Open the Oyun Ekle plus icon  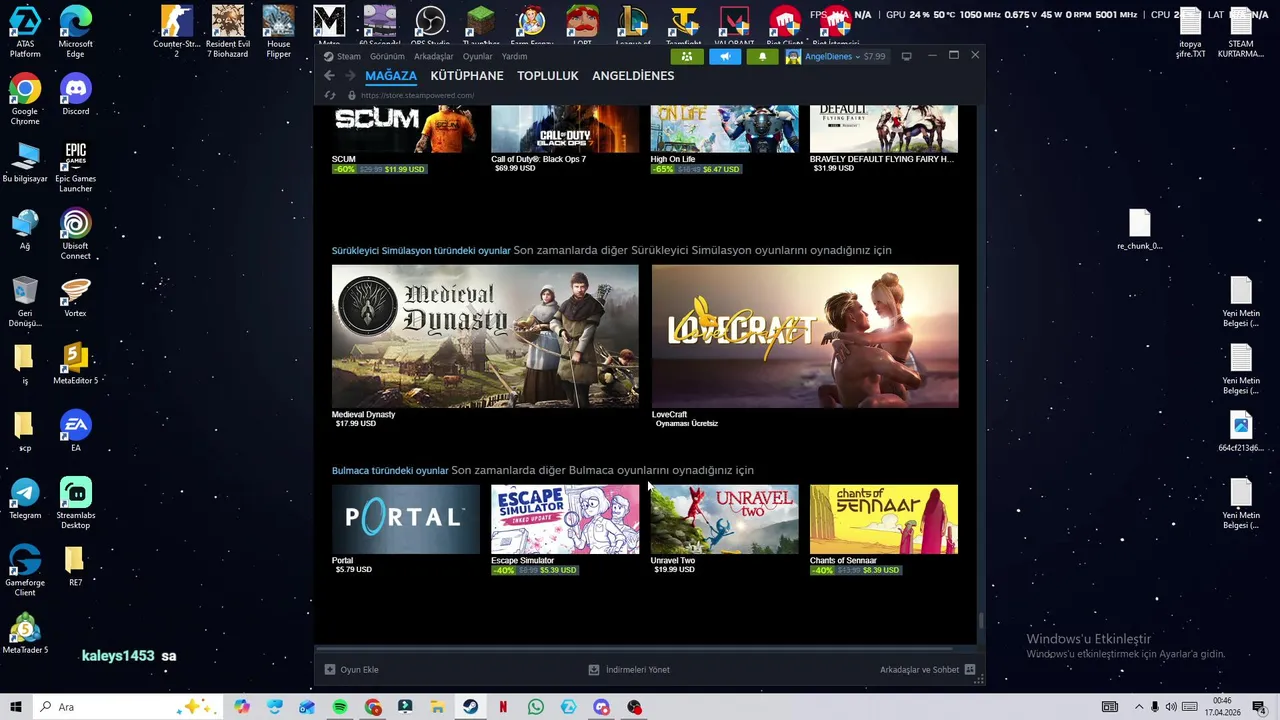click(x=330, y=670)
